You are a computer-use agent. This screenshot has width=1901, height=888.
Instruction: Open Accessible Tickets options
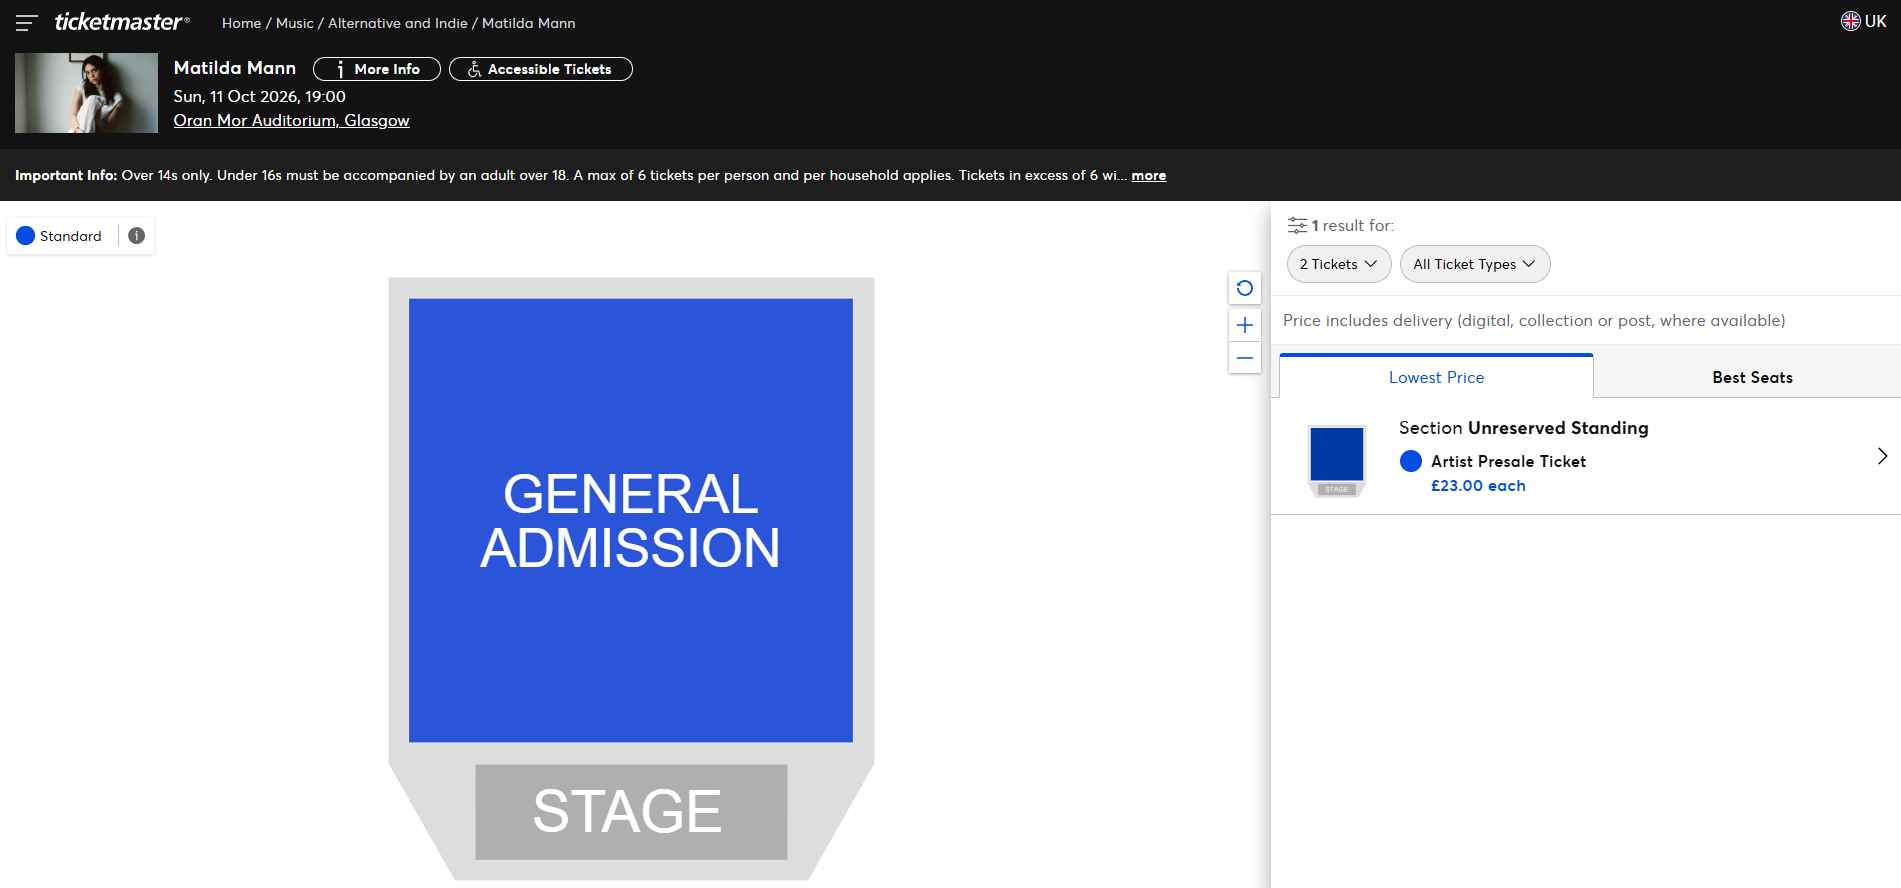541,69
